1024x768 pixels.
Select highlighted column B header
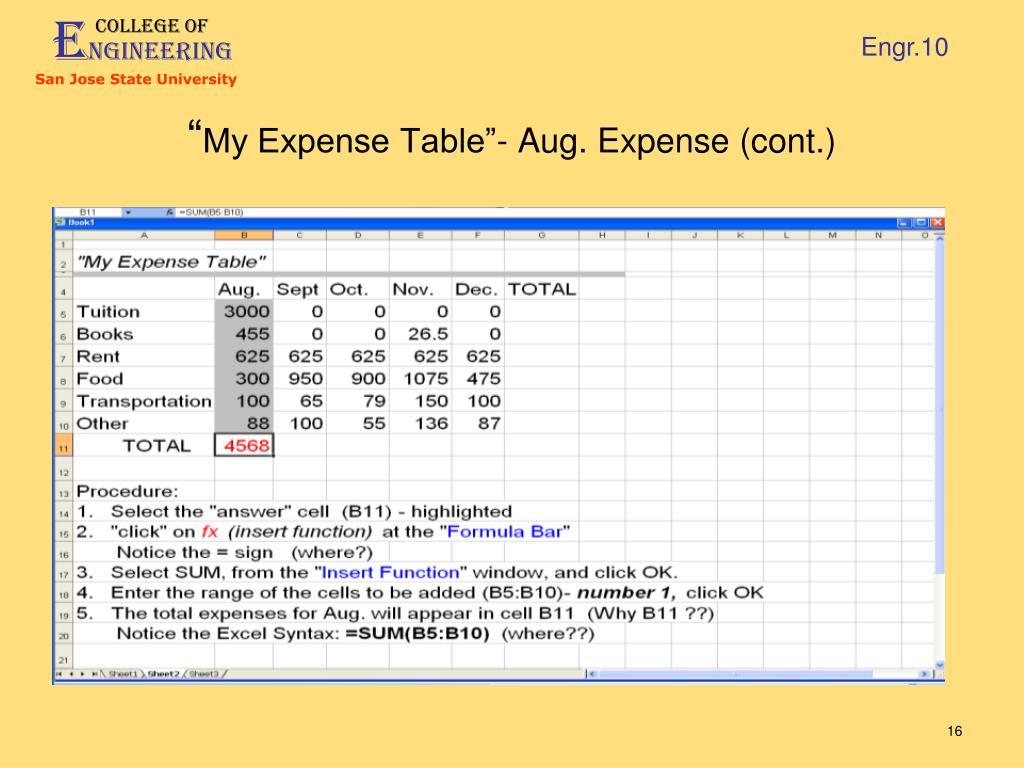(x=244, y=235)
